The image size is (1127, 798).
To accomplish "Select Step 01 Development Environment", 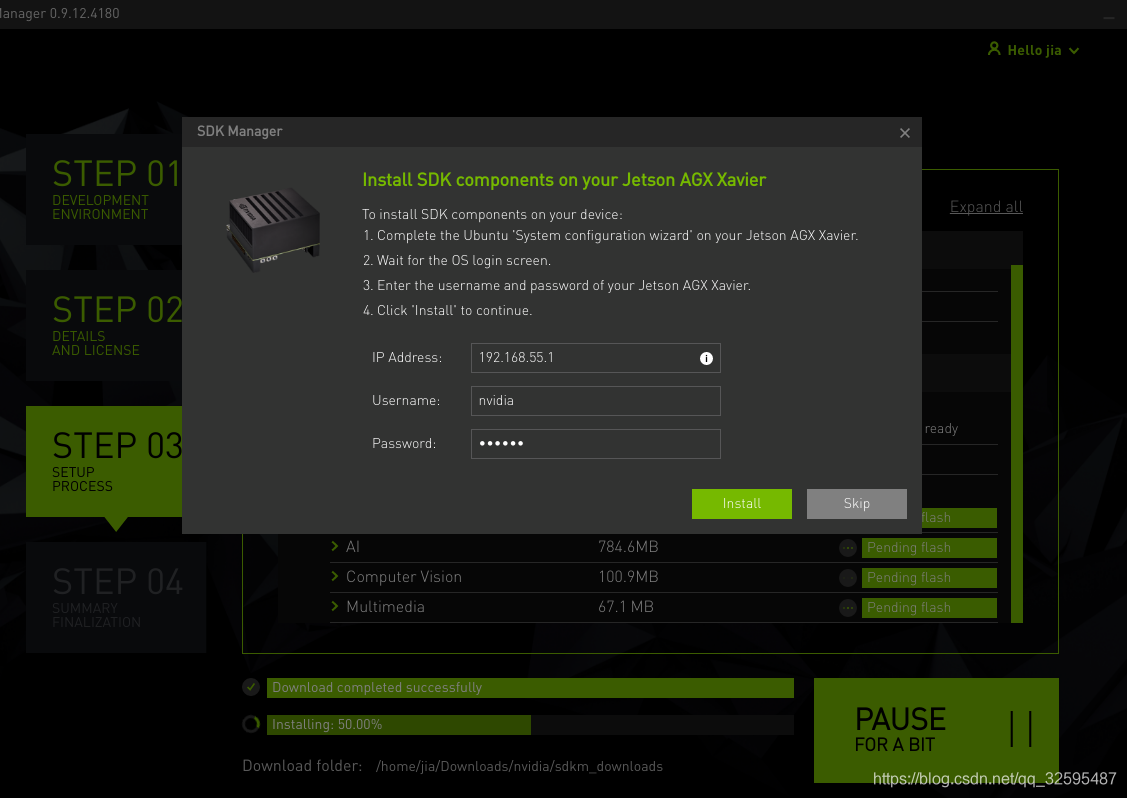I will tap(104, 189).
